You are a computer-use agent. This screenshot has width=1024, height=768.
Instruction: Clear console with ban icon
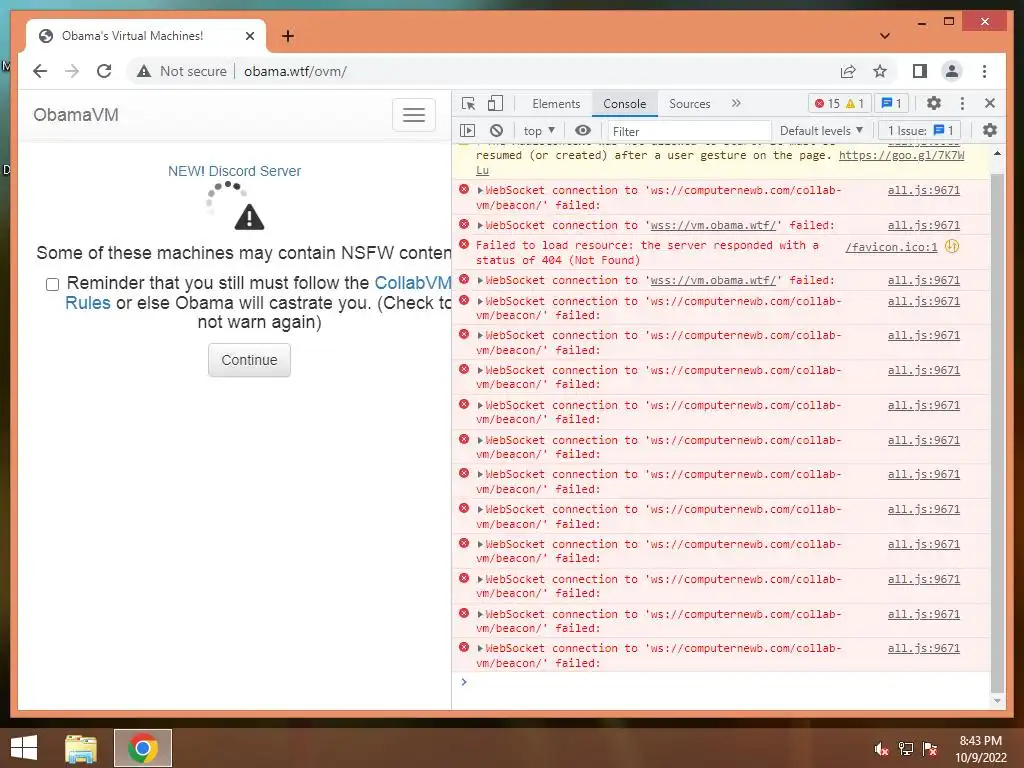coord(496,131)
